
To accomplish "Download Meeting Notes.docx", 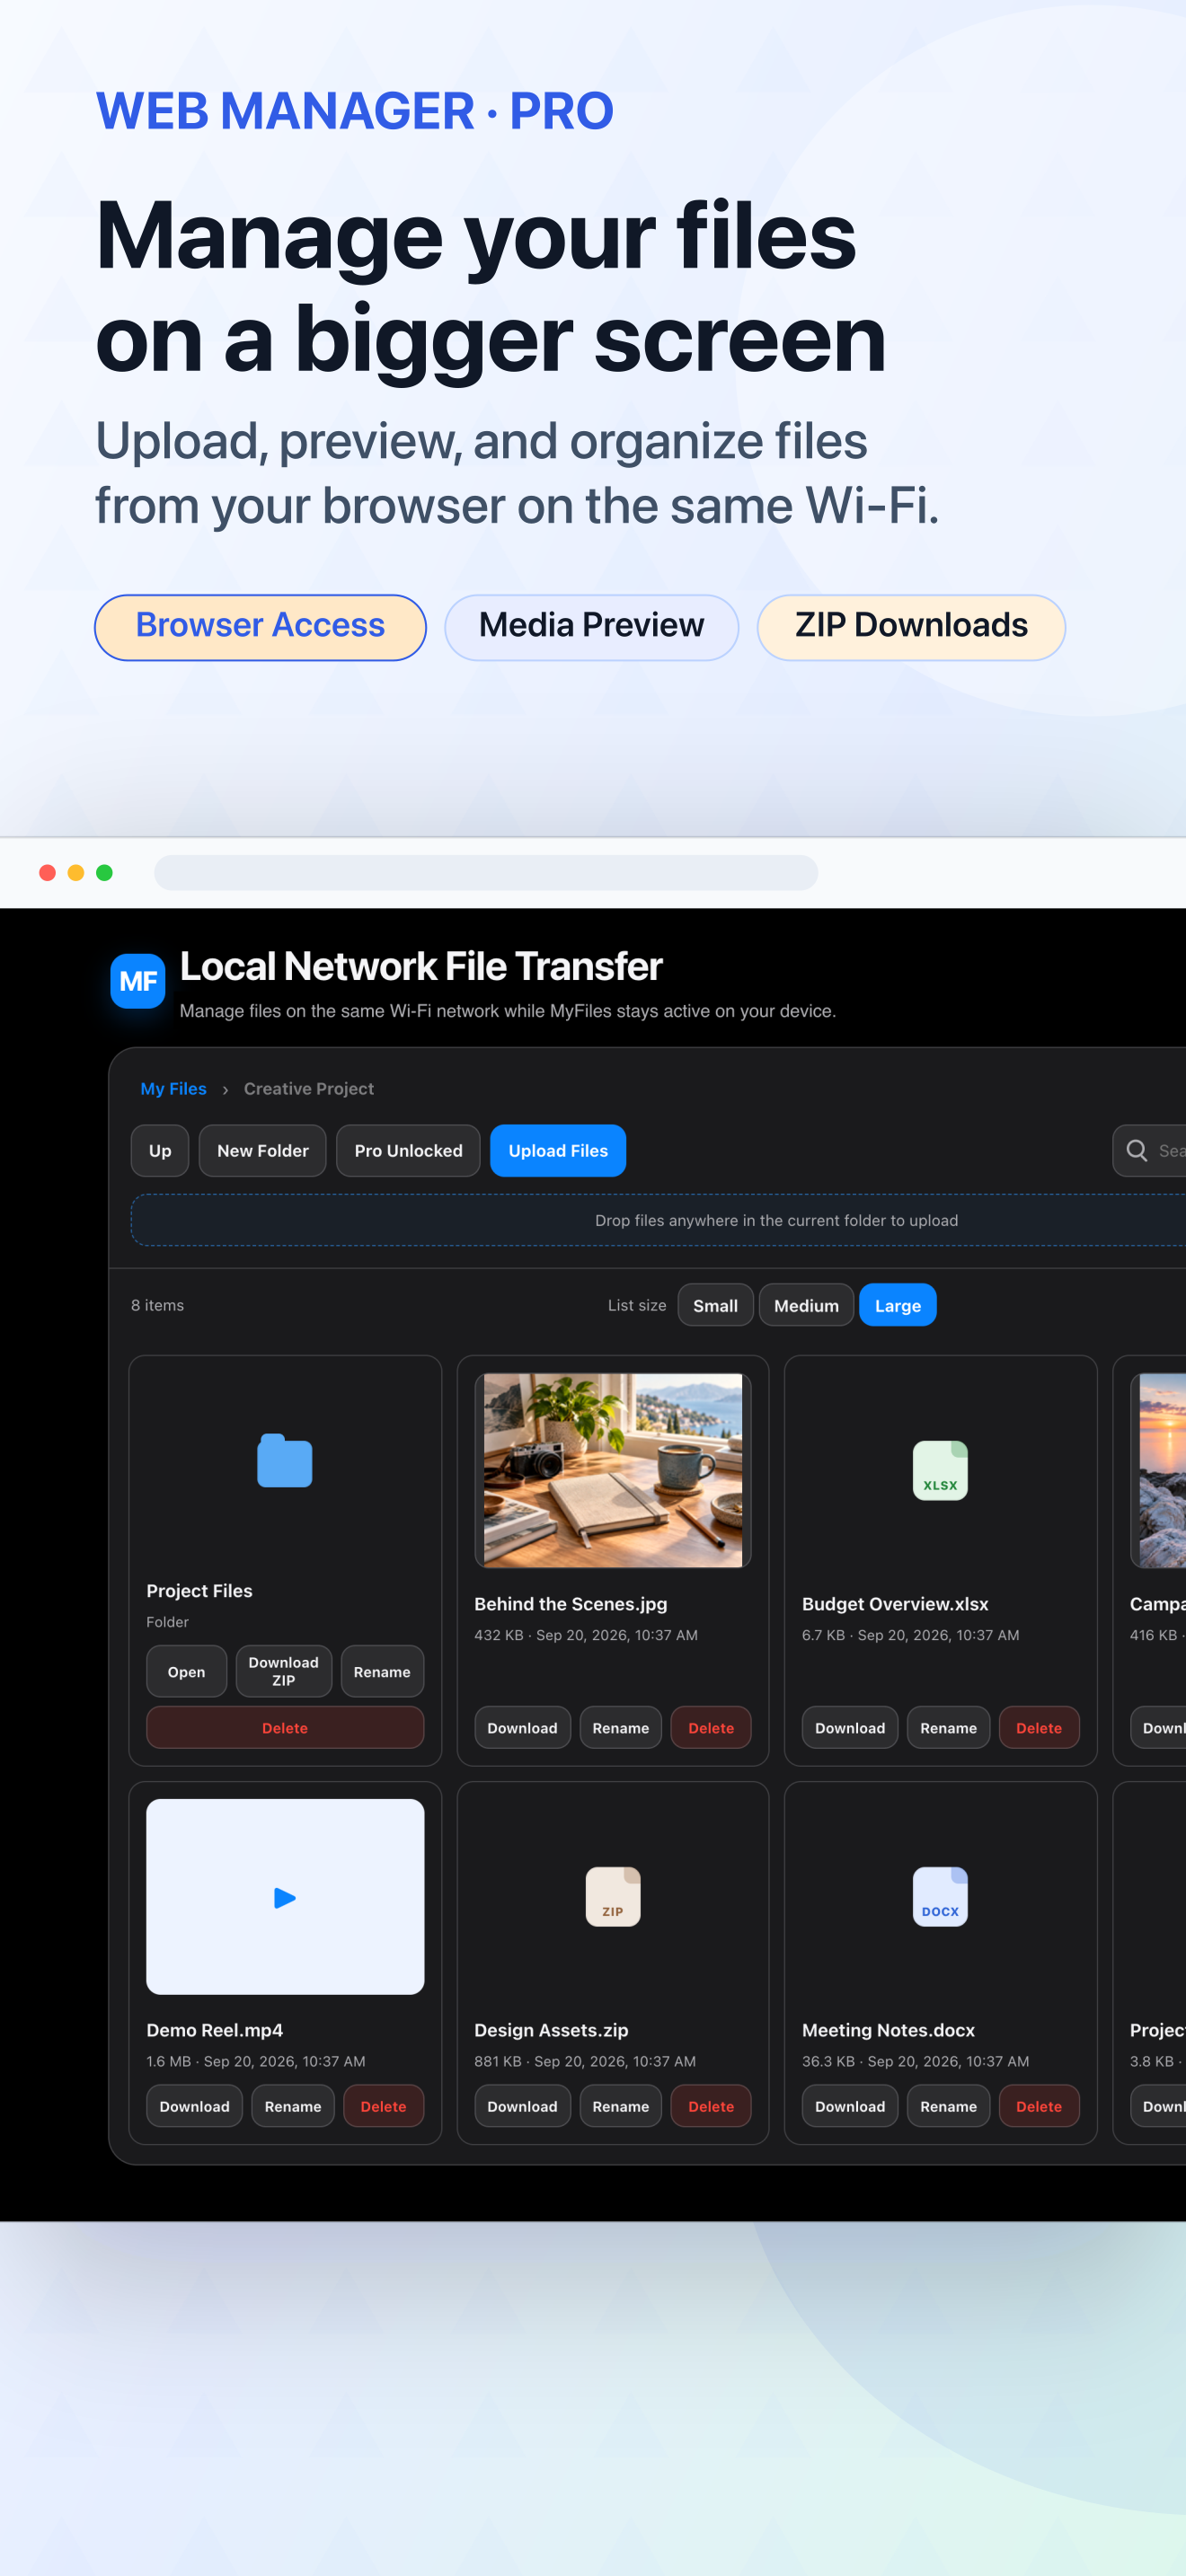I will 850,2105.
